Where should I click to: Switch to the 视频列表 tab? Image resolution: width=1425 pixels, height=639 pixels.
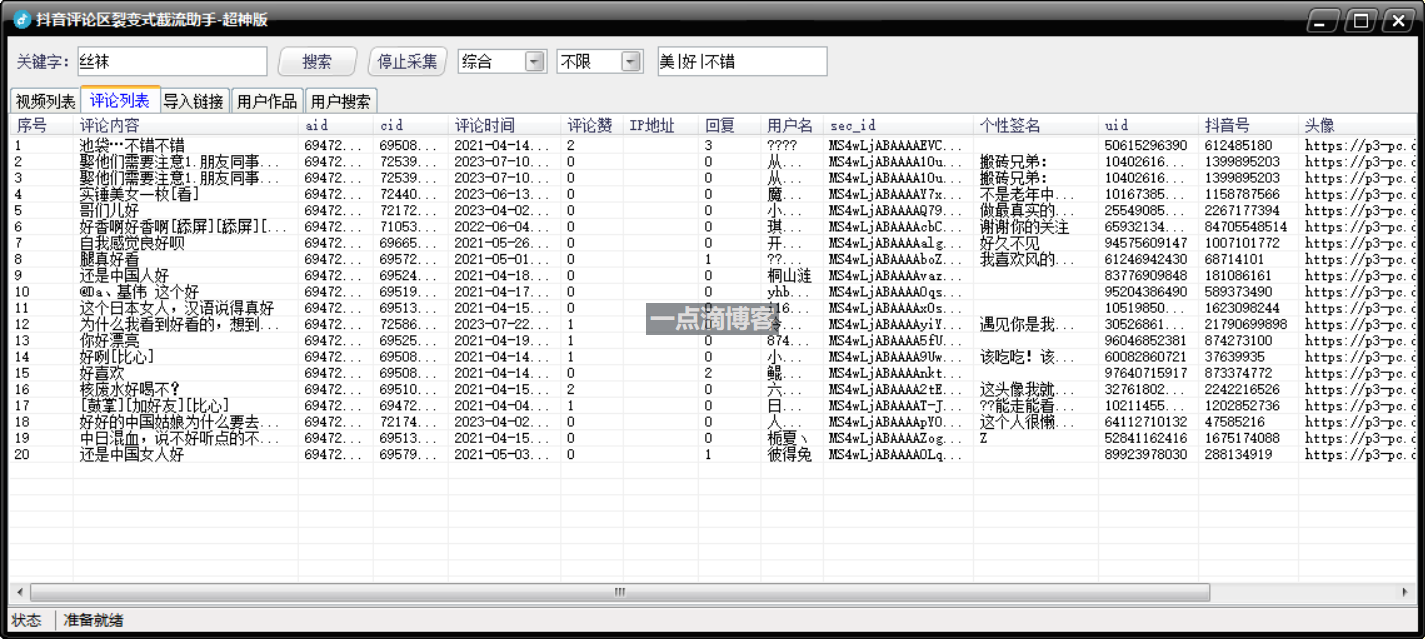click(45, 101)
